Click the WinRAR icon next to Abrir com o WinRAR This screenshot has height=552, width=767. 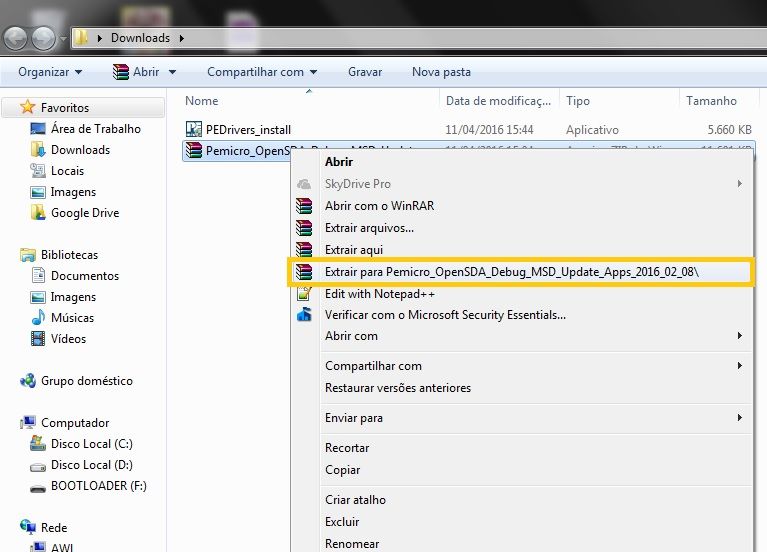(x=304, y=206)
